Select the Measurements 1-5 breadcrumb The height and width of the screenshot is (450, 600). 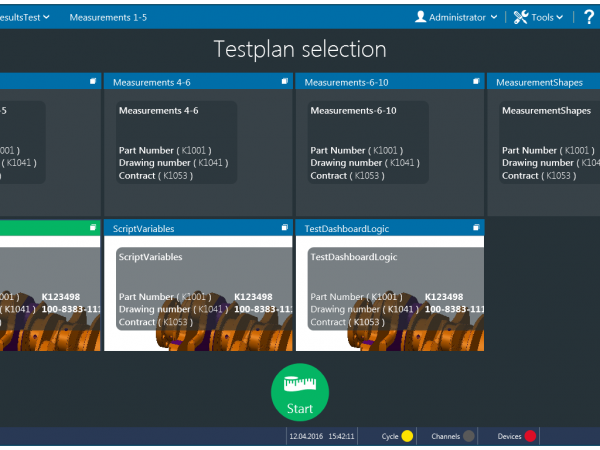click(x=108, y=17)
